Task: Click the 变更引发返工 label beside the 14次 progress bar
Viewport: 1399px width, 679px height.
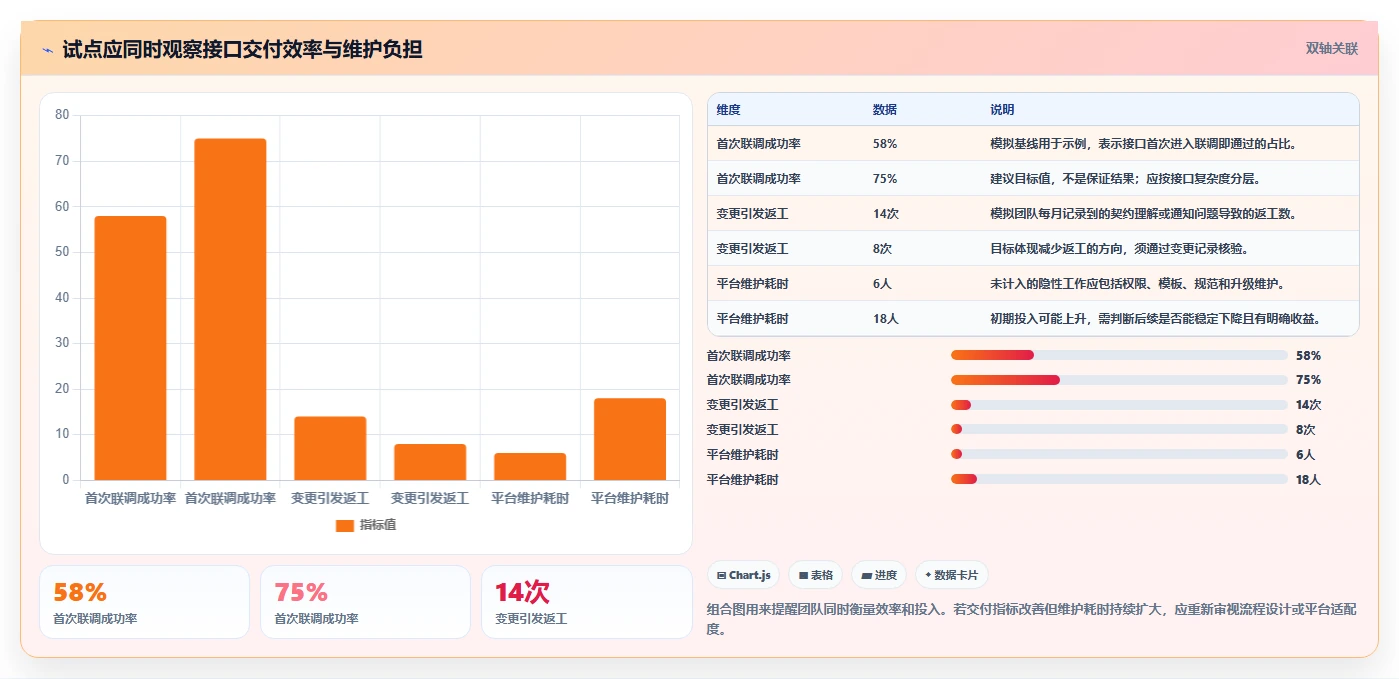Action: [x=742, y=405]
